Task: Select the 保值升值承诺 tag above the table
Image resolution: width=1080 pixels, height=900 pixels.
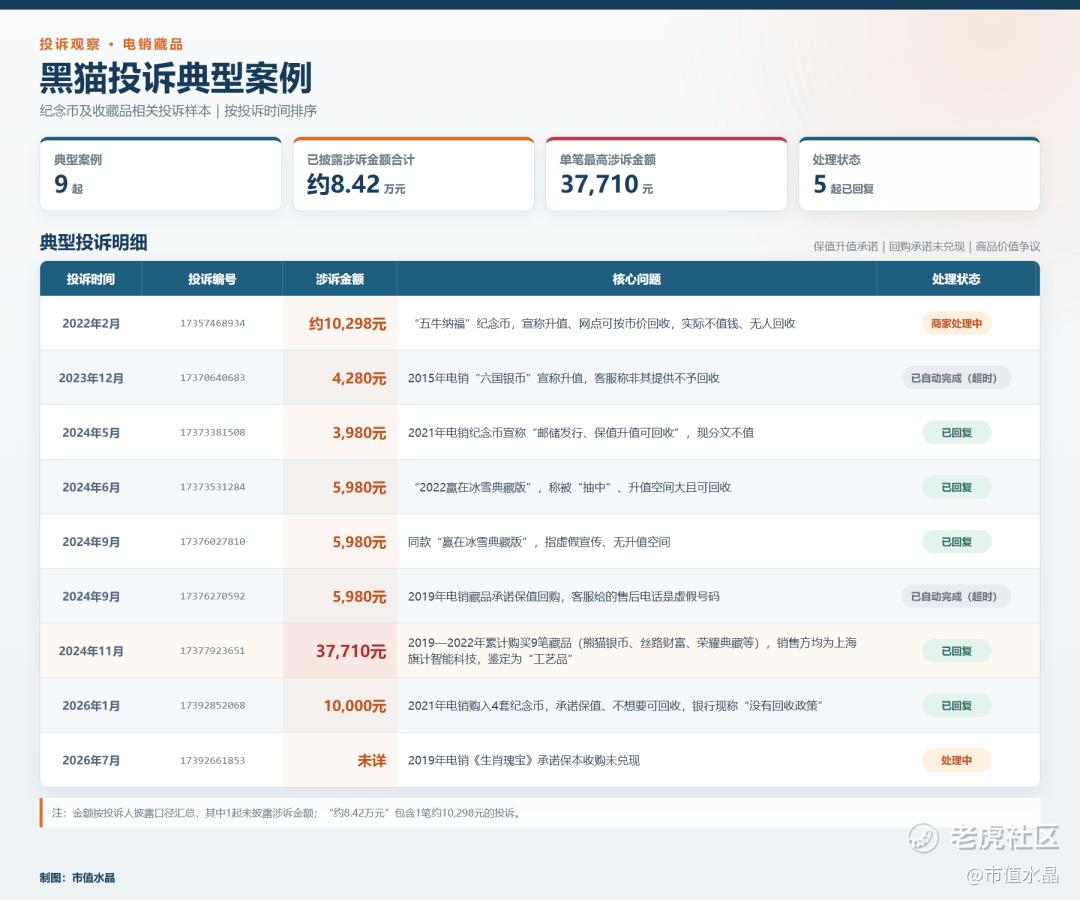Action: point(845,247)
